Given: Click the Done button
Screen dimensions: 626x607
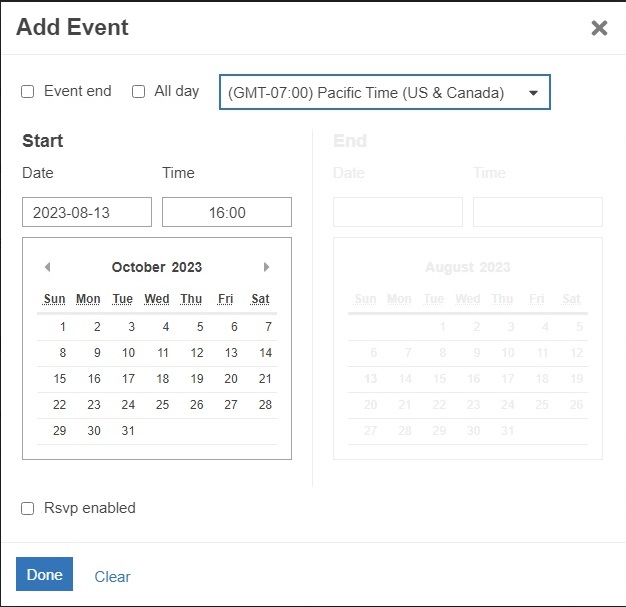Looking at the screenshot, I should coord(44,575).
